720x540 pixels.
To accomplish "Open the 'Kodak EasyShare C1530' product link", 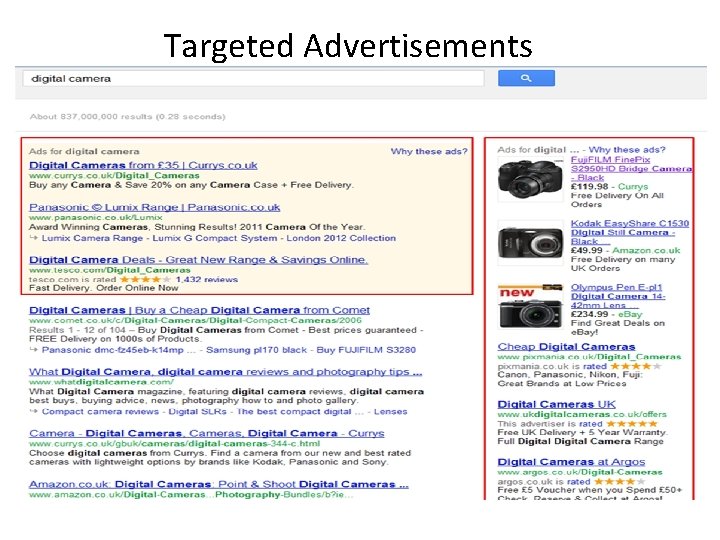I will coord(630,232).
